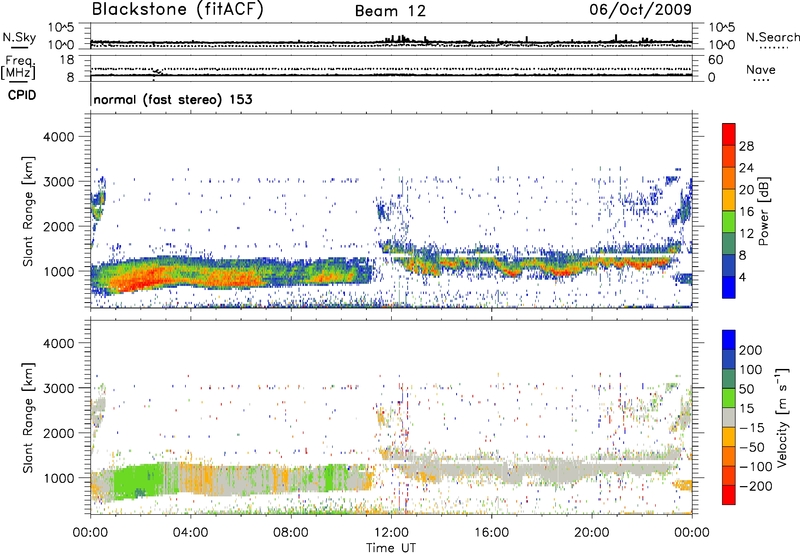Click '1000' tick on the Velocity panel axis

click(59, 478)
